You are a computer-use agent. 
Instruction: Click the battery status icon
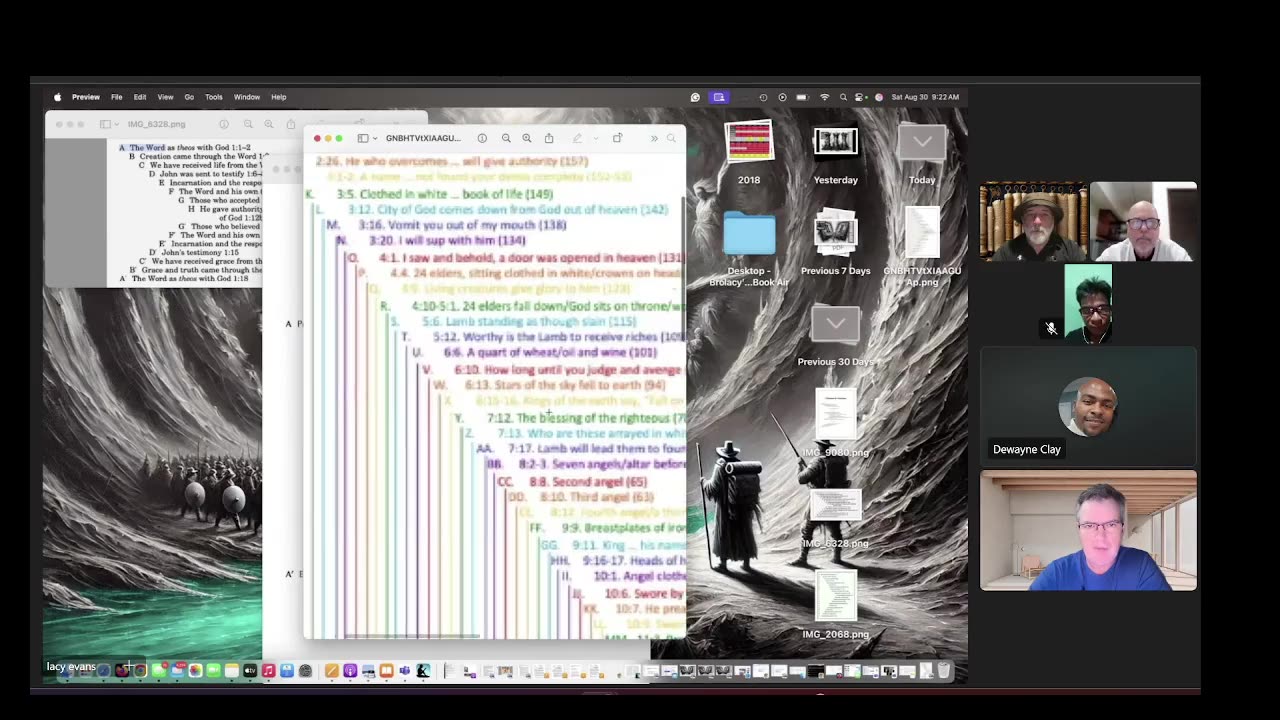pos(803,97)
